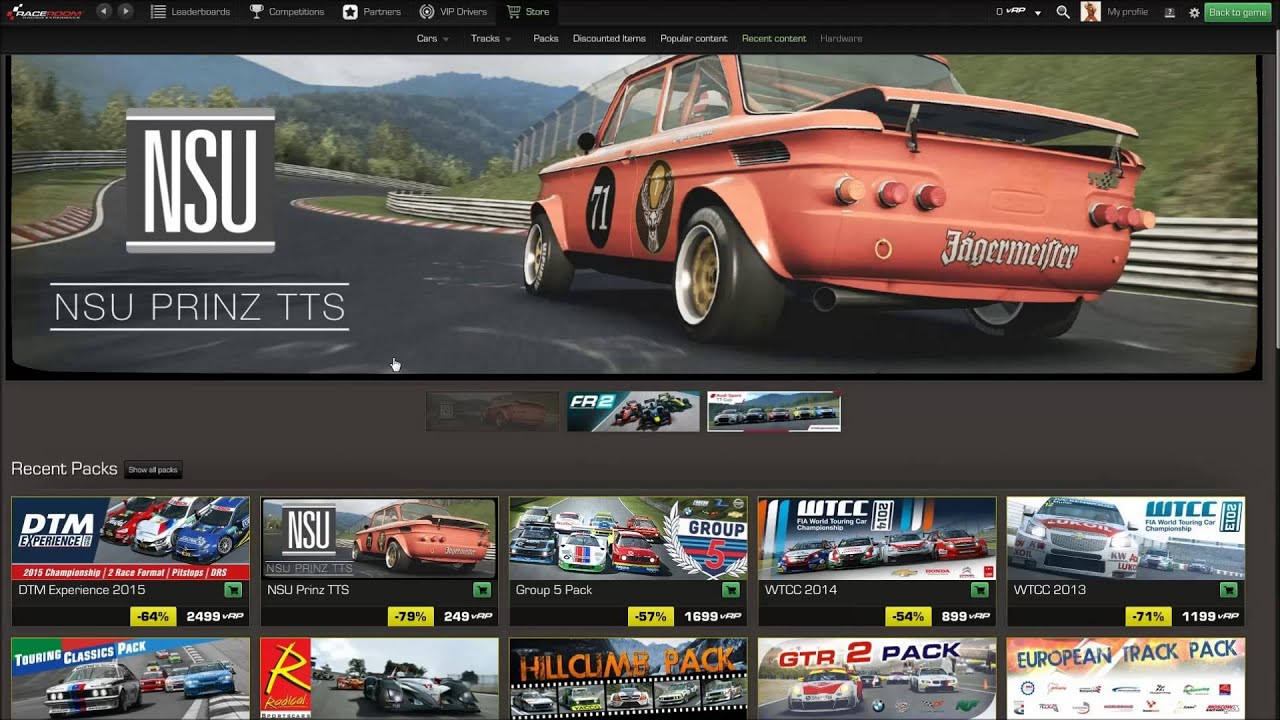Click the NSU Prinz TTS hero banner
This screenshot has width=1280, height=720.
(634, 216)
